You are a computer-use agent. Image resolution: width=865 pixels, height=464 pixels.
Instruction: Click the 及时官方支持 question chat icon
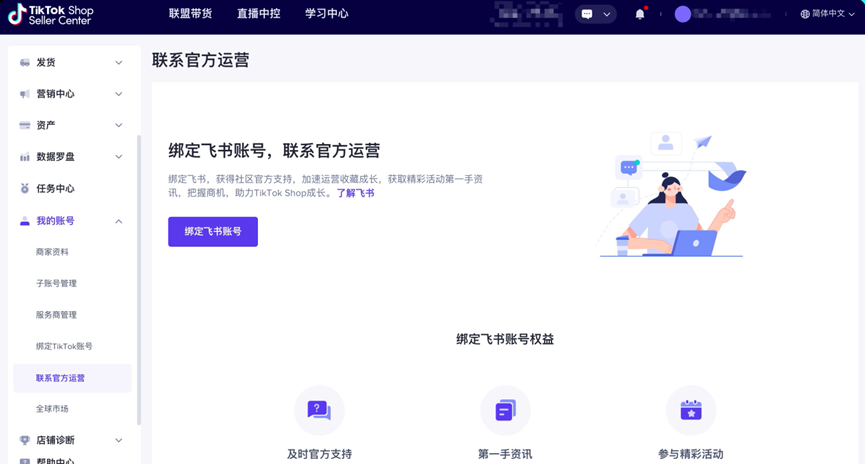pyautogui.click(x=319, y=410)
